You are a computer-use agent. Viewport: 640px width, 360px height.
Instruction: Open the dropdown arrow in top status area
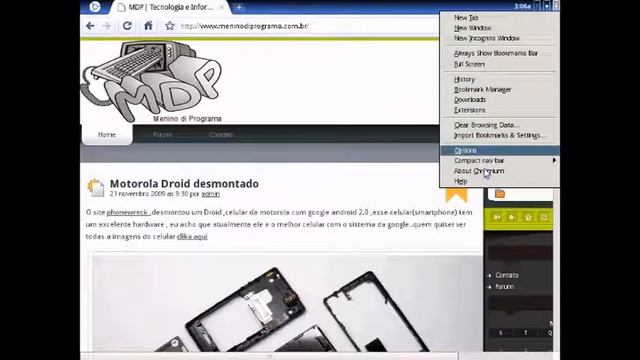coord(547,6)
